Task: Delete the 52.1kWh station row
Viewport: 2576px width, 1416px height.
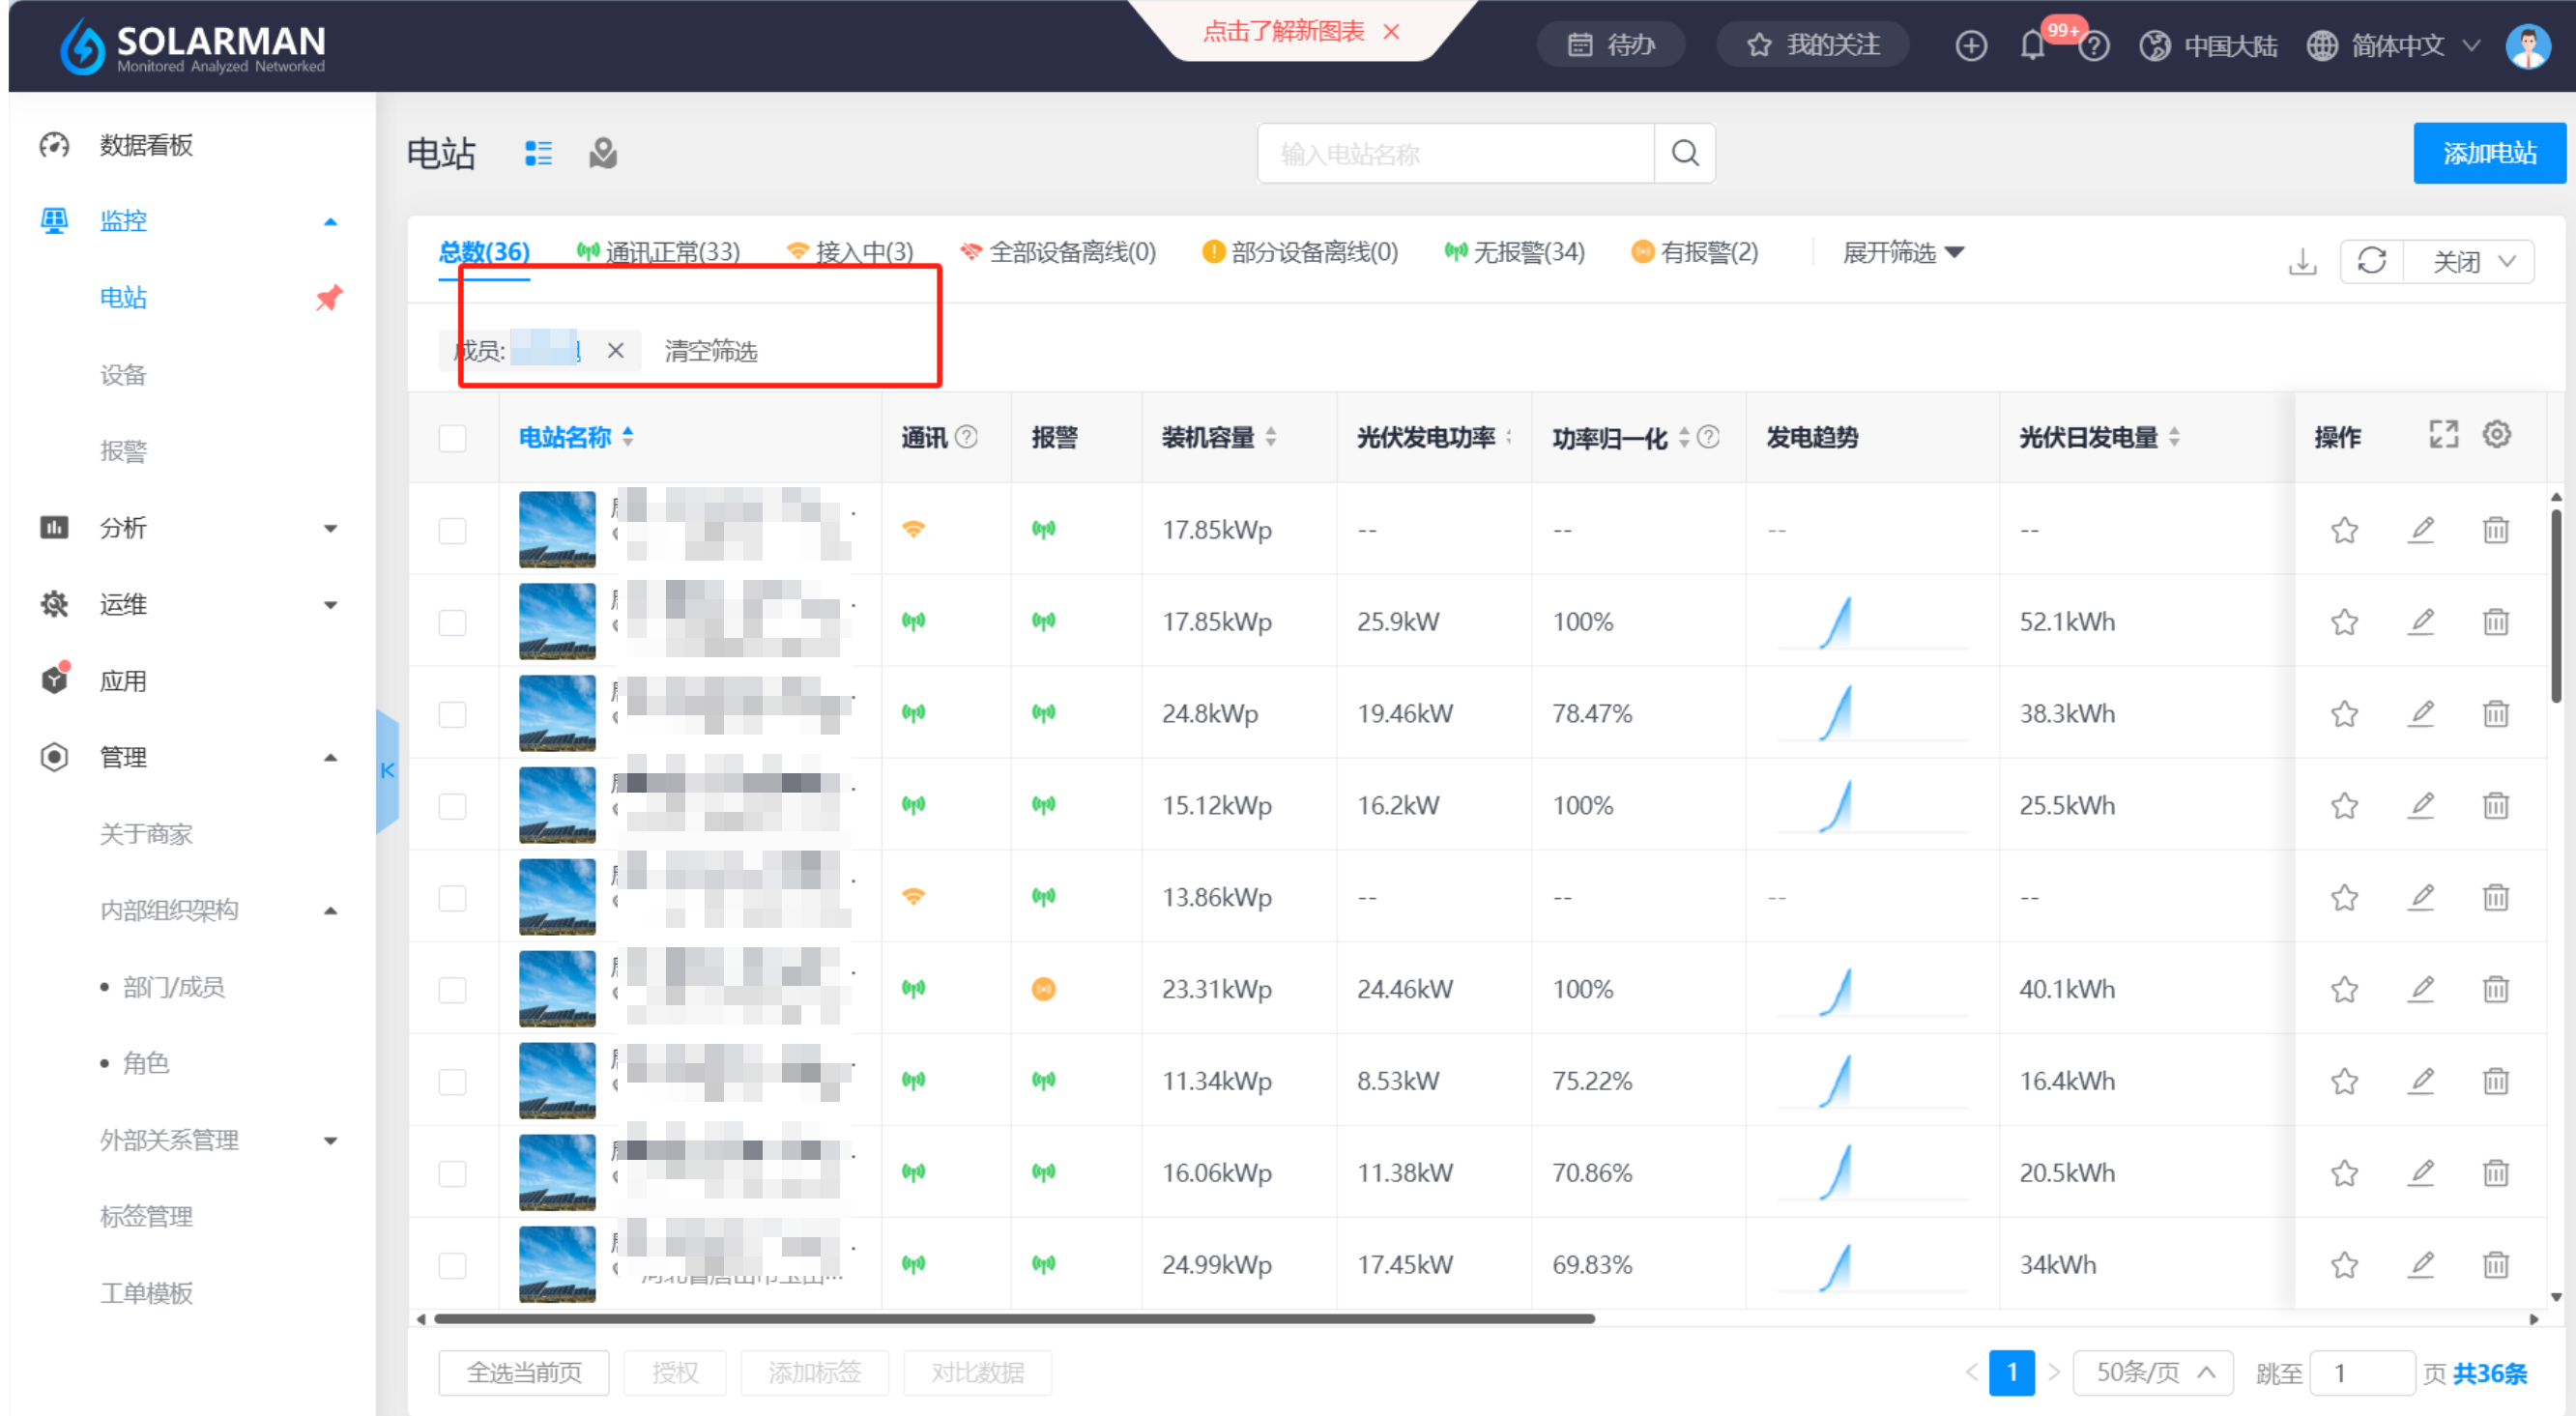Action: tap(2495, 622)
